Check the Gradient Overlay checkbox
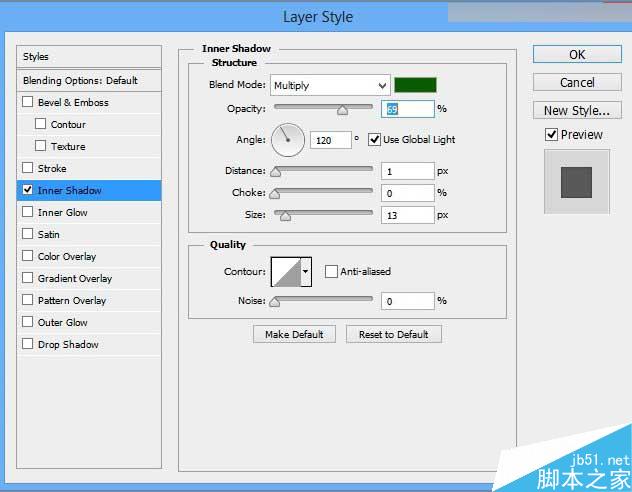Image resolution: width=632 pixels, height=492 pixels. tap(27, 278)
